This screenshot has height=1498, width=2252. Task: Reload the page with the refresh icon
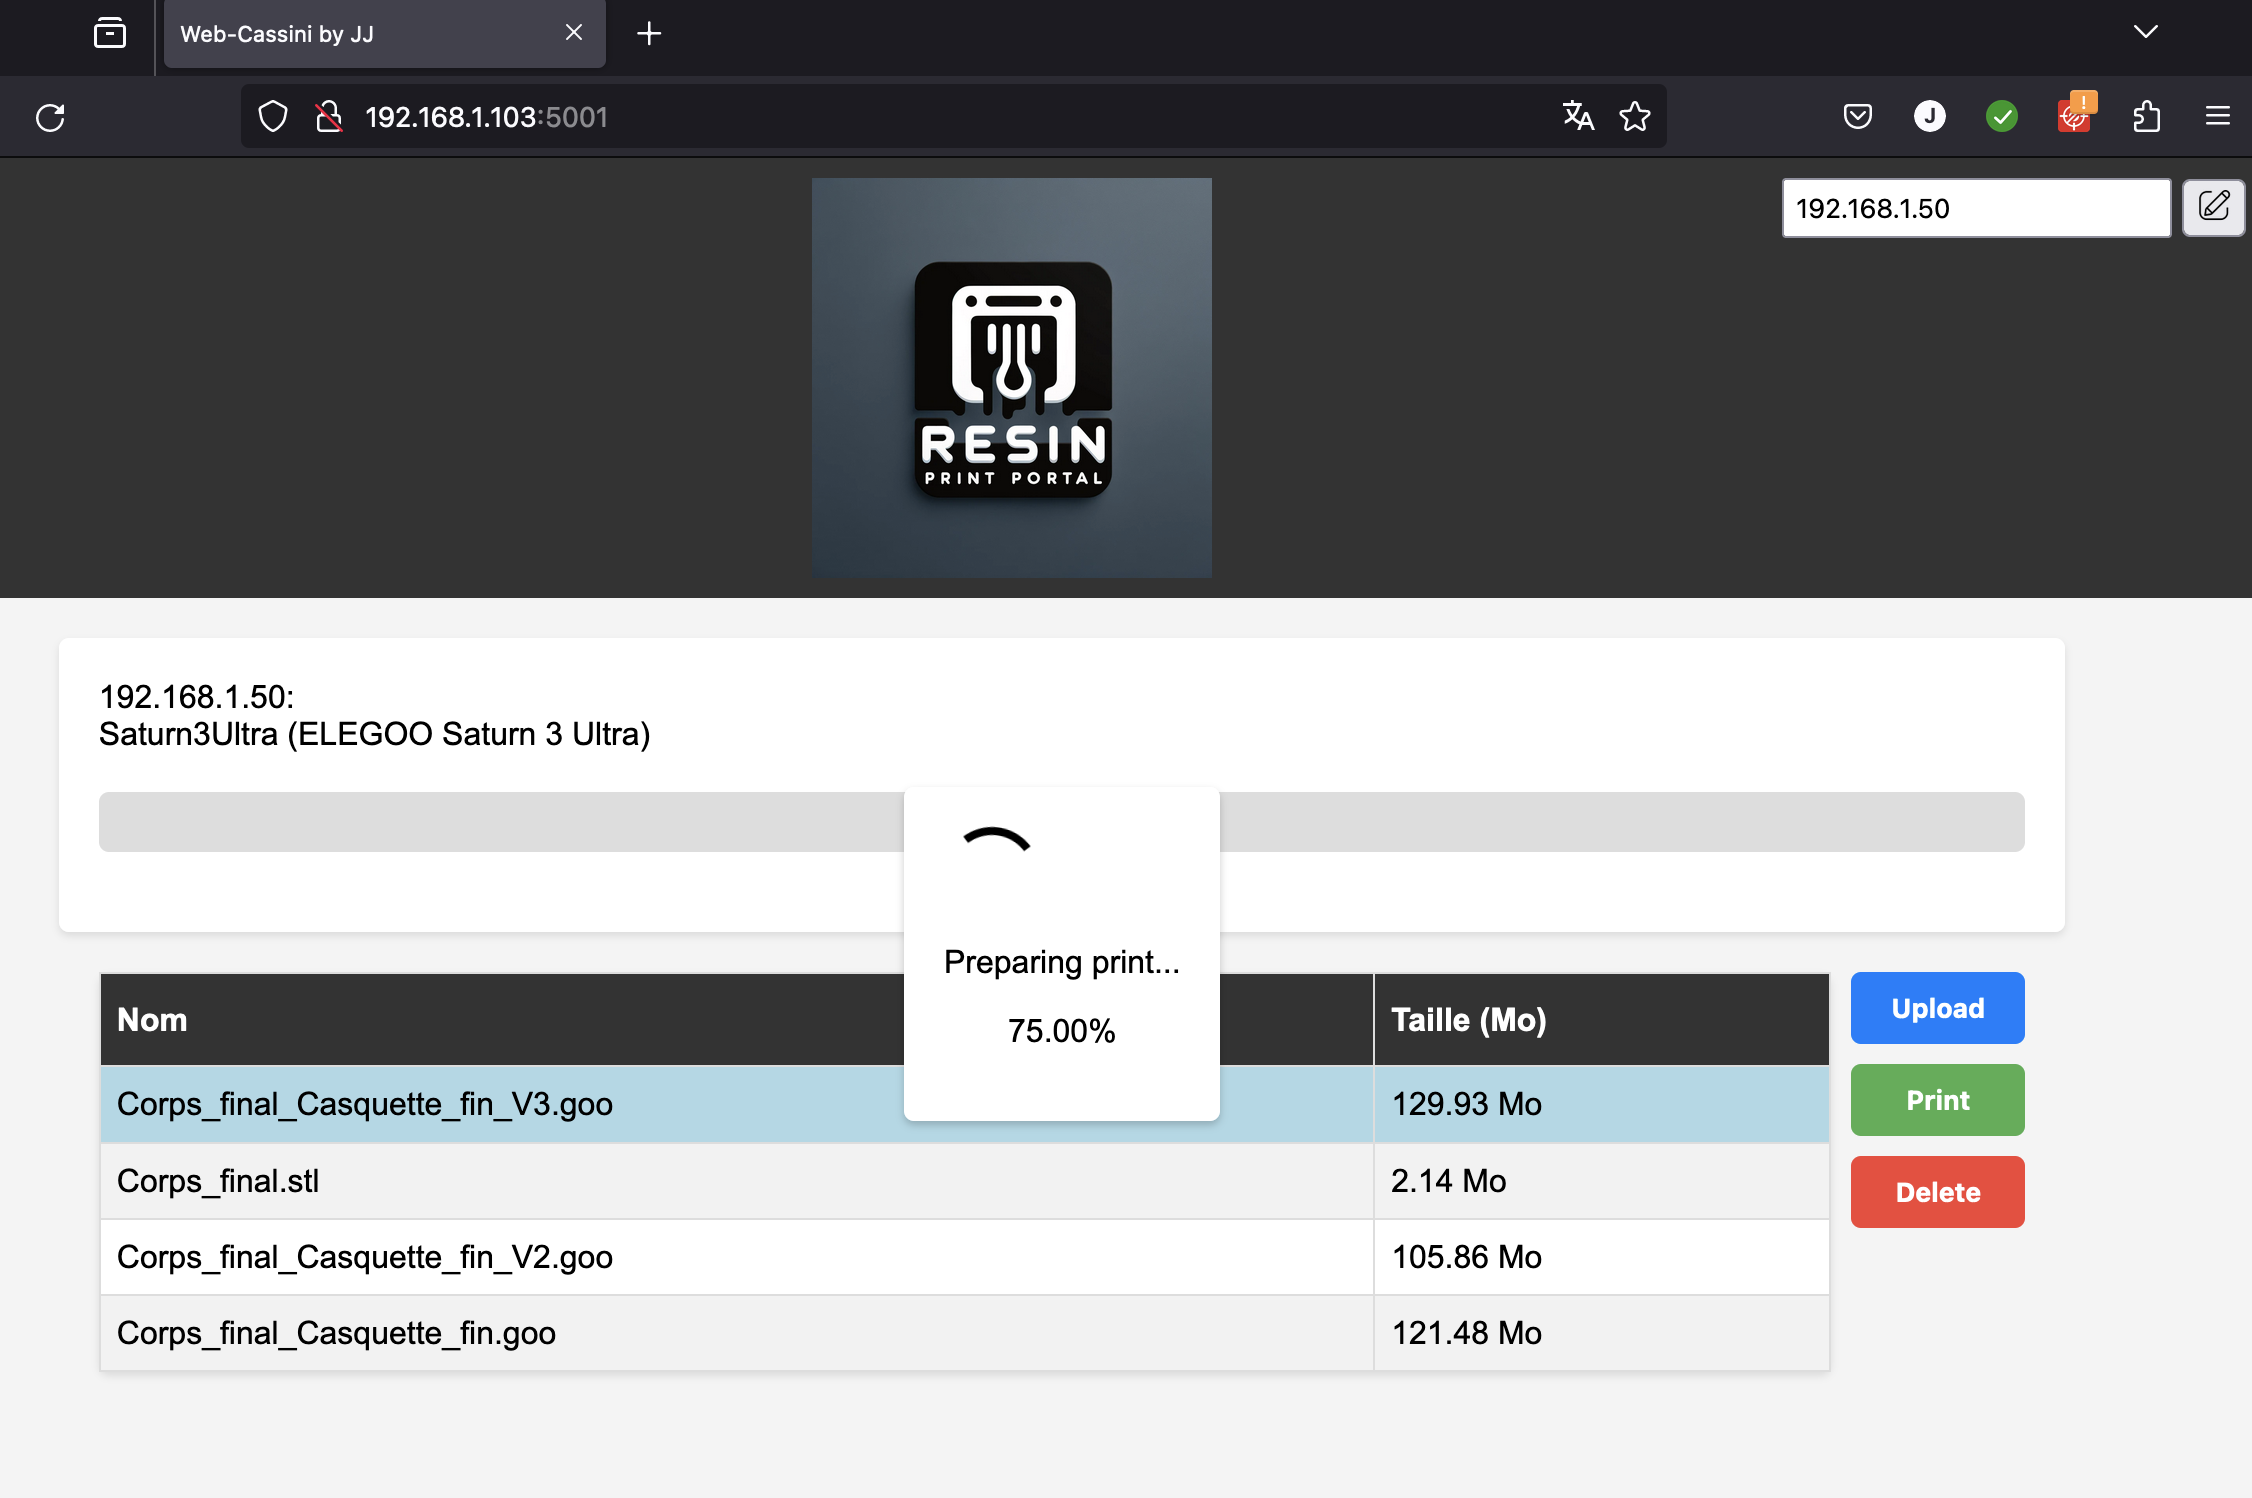[x=50, y=117]
